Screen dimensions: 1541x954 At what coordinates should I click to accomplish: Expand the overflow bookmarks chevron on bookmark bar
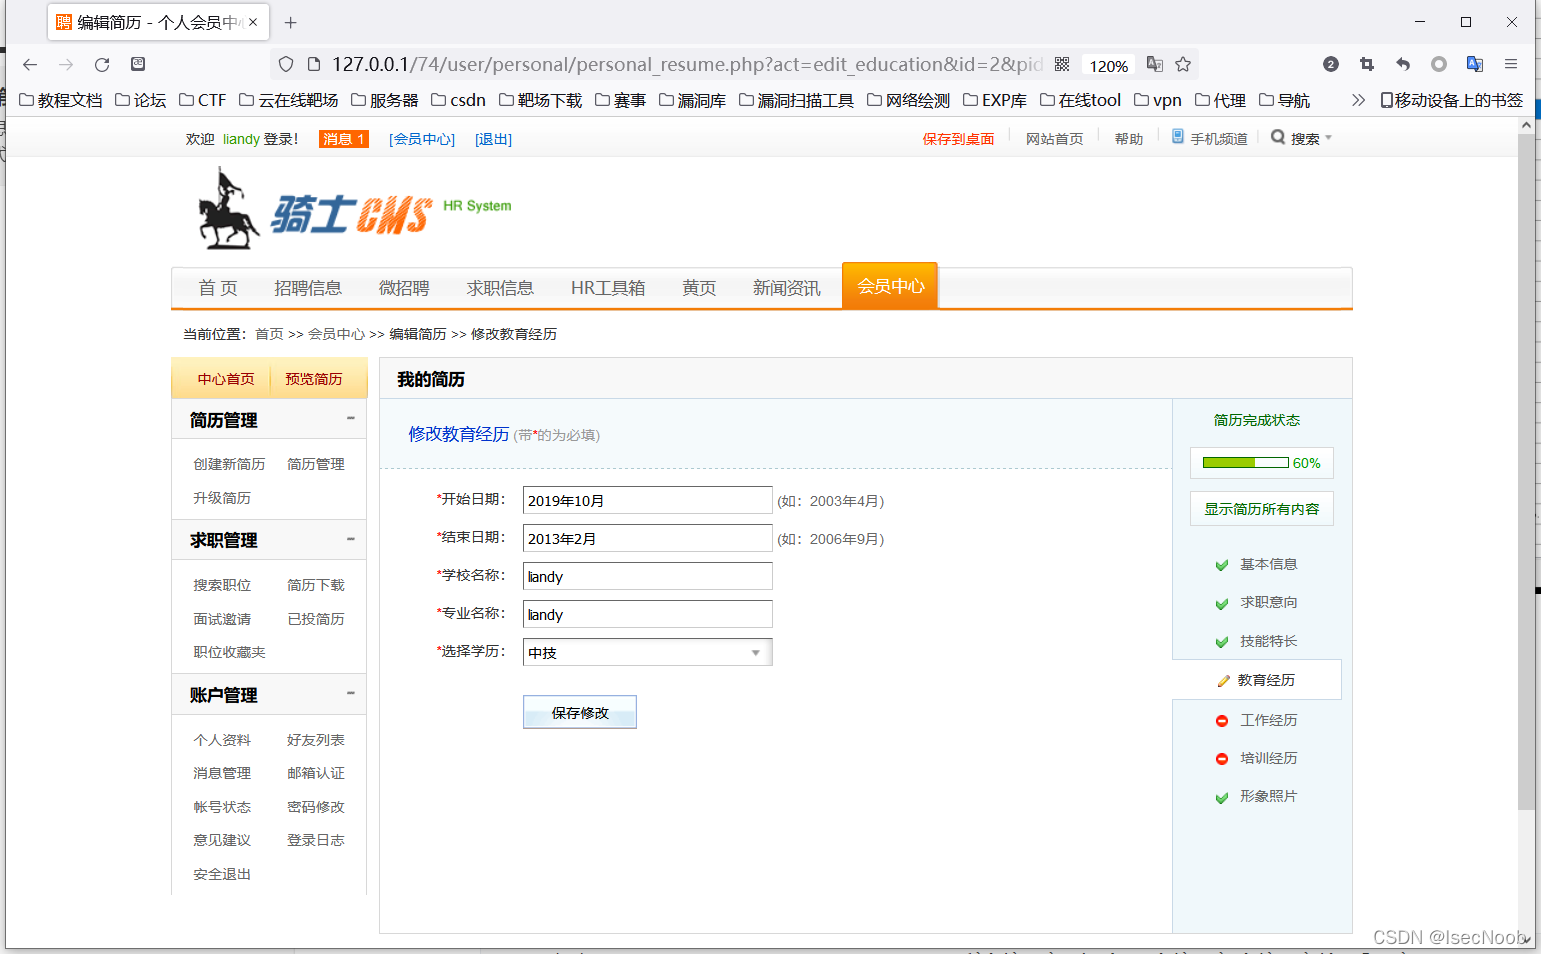tap(1358, 99)
